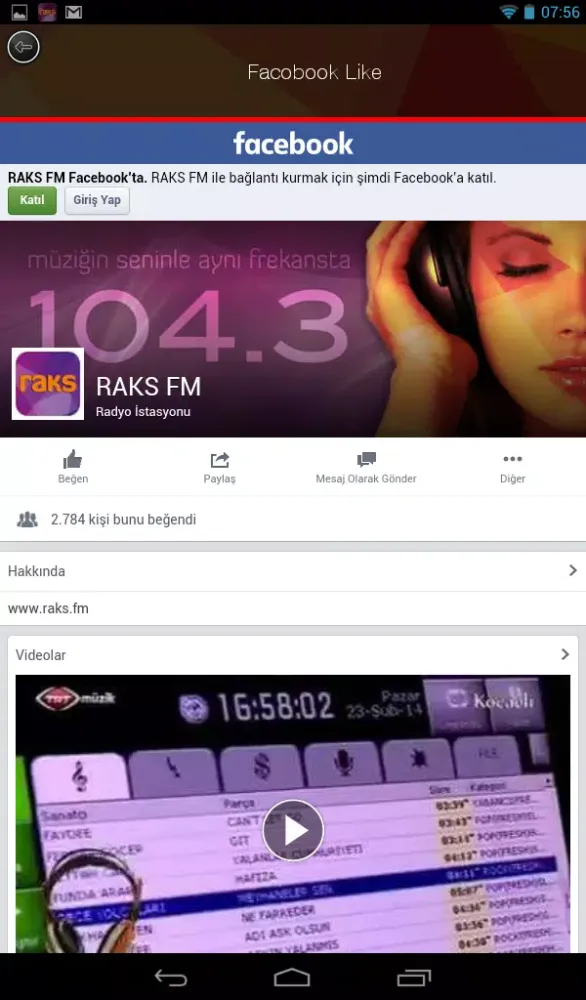This screenshot has height=1000, width=586.
Task: Tap the Android recent apps button
Action: (414, 977)
